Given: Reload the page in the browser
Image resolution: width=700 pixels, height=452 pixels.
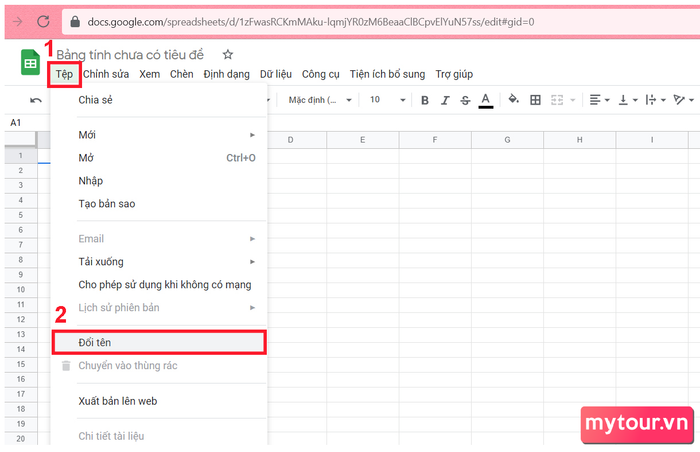Looking at the screenshot, I should [x=43, y=21].
